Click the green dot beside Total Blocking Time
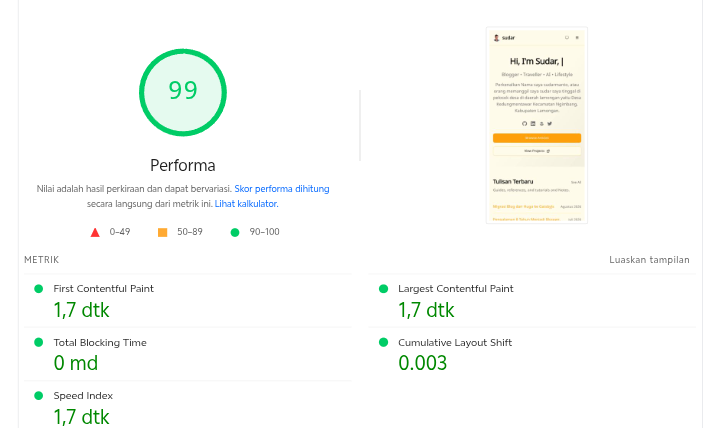The height and width of the screenshot is (428, 720). (x=39, y=343)
